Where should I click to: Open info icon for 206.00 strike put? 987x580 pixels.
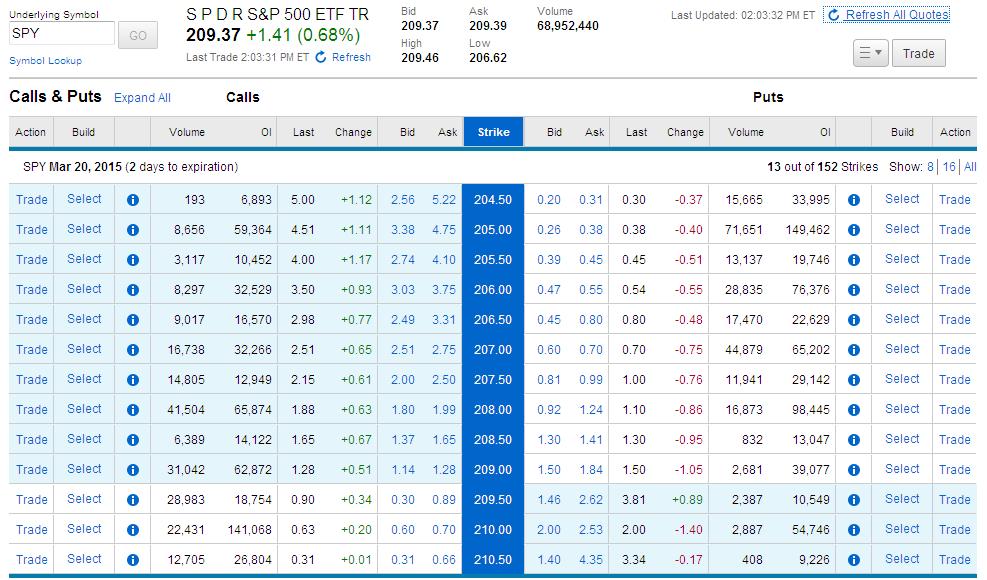(854, 290)
